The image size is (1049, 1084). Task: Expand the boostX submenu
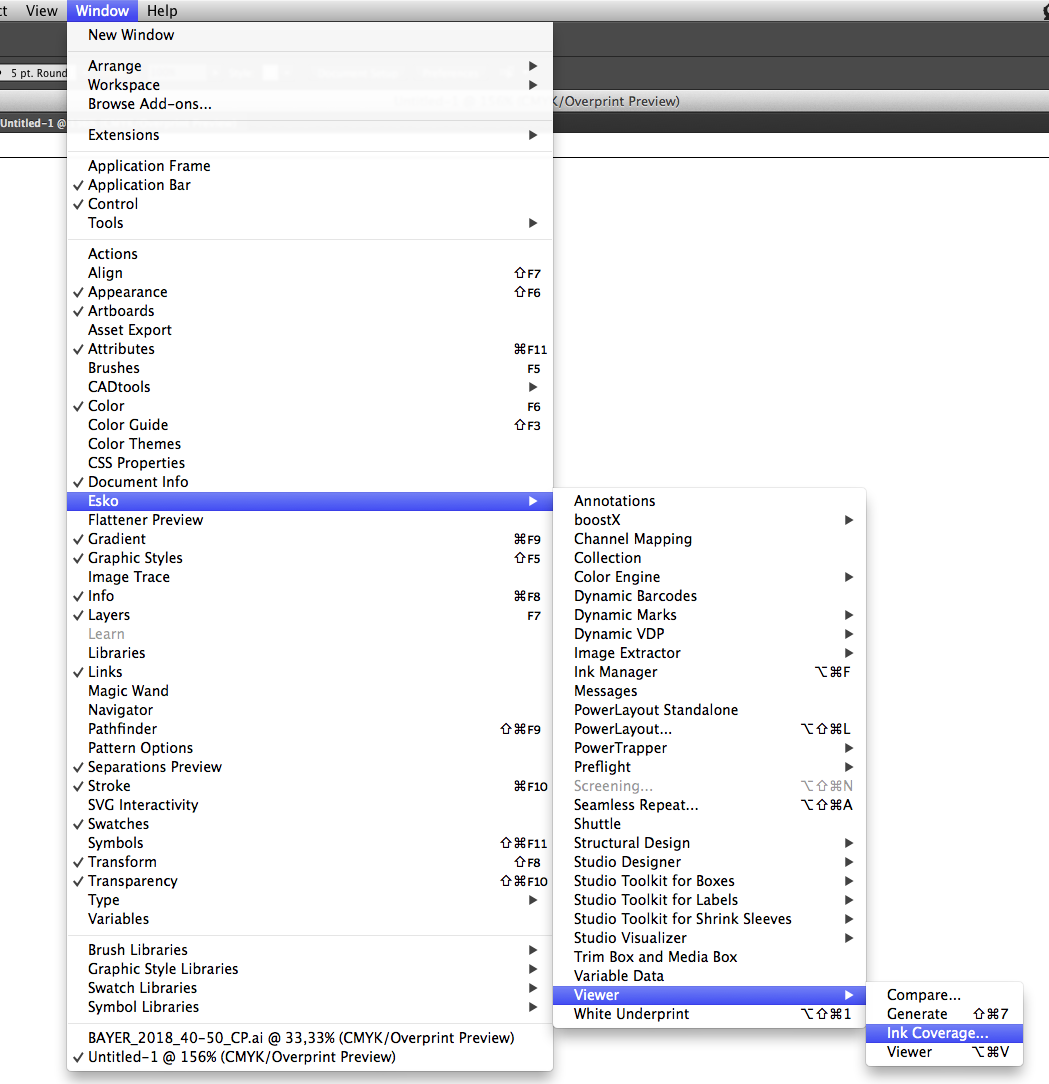click(x=709, y=520)
